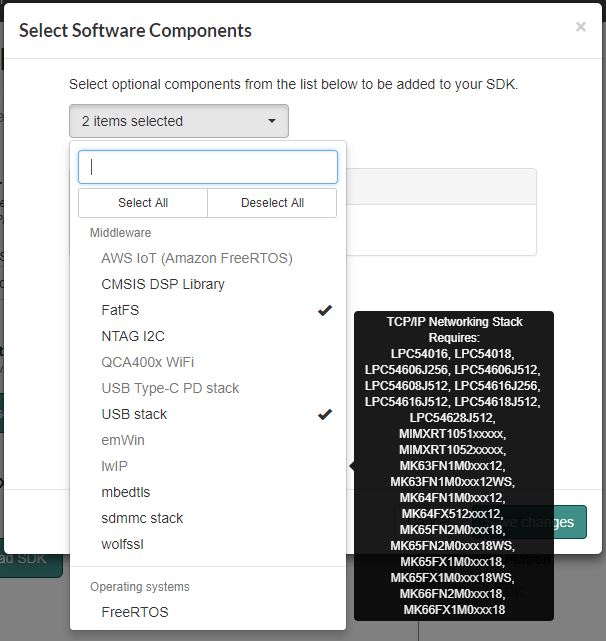Screen dimensions: 606x641
Task: Click the lwIP list item
Action: [x=115, y=466]
